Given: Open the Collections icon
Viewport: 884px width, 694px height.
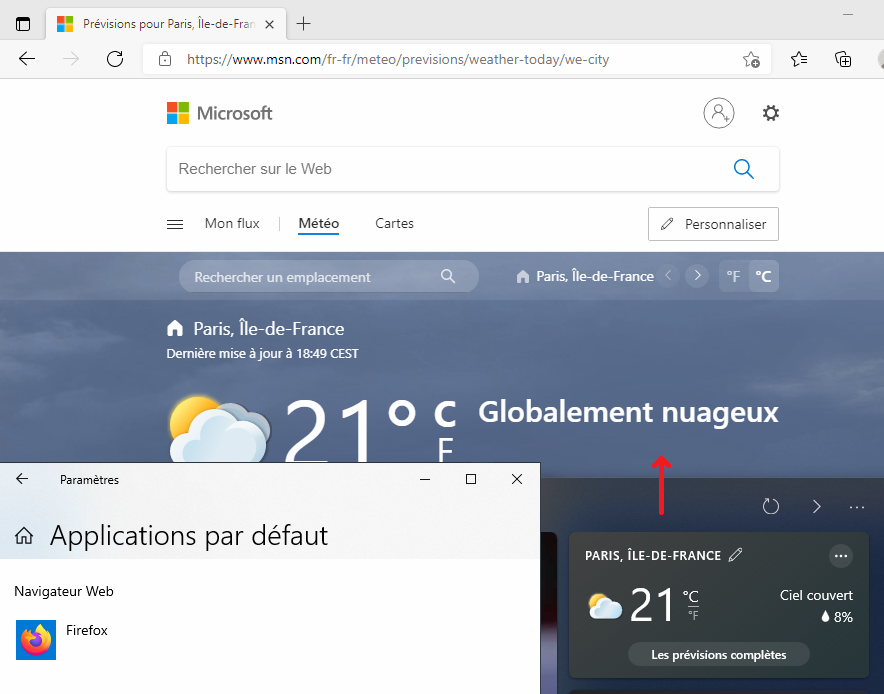Looking at the screenshot, I should tap(843, 59).
